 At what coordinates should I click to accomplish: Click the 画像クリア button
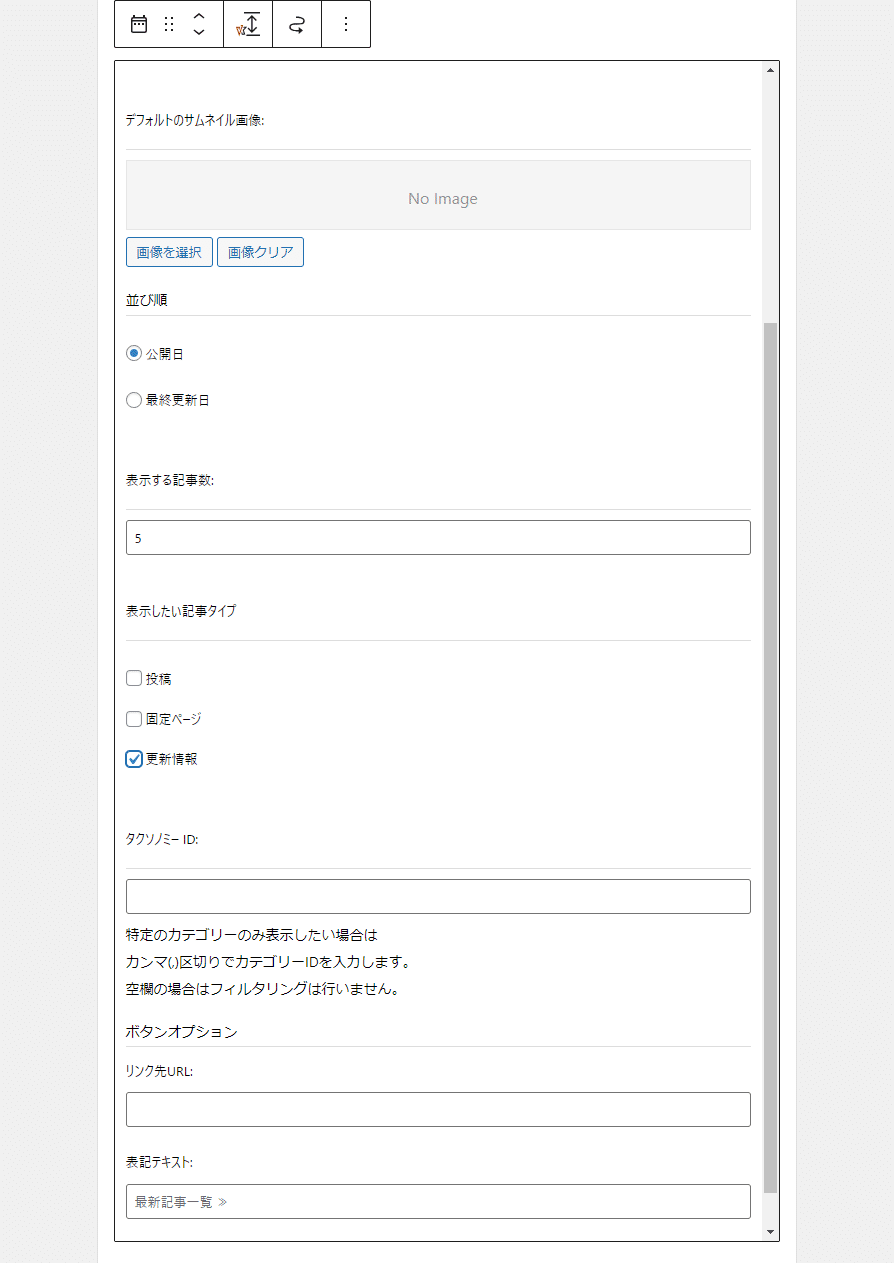260,252
